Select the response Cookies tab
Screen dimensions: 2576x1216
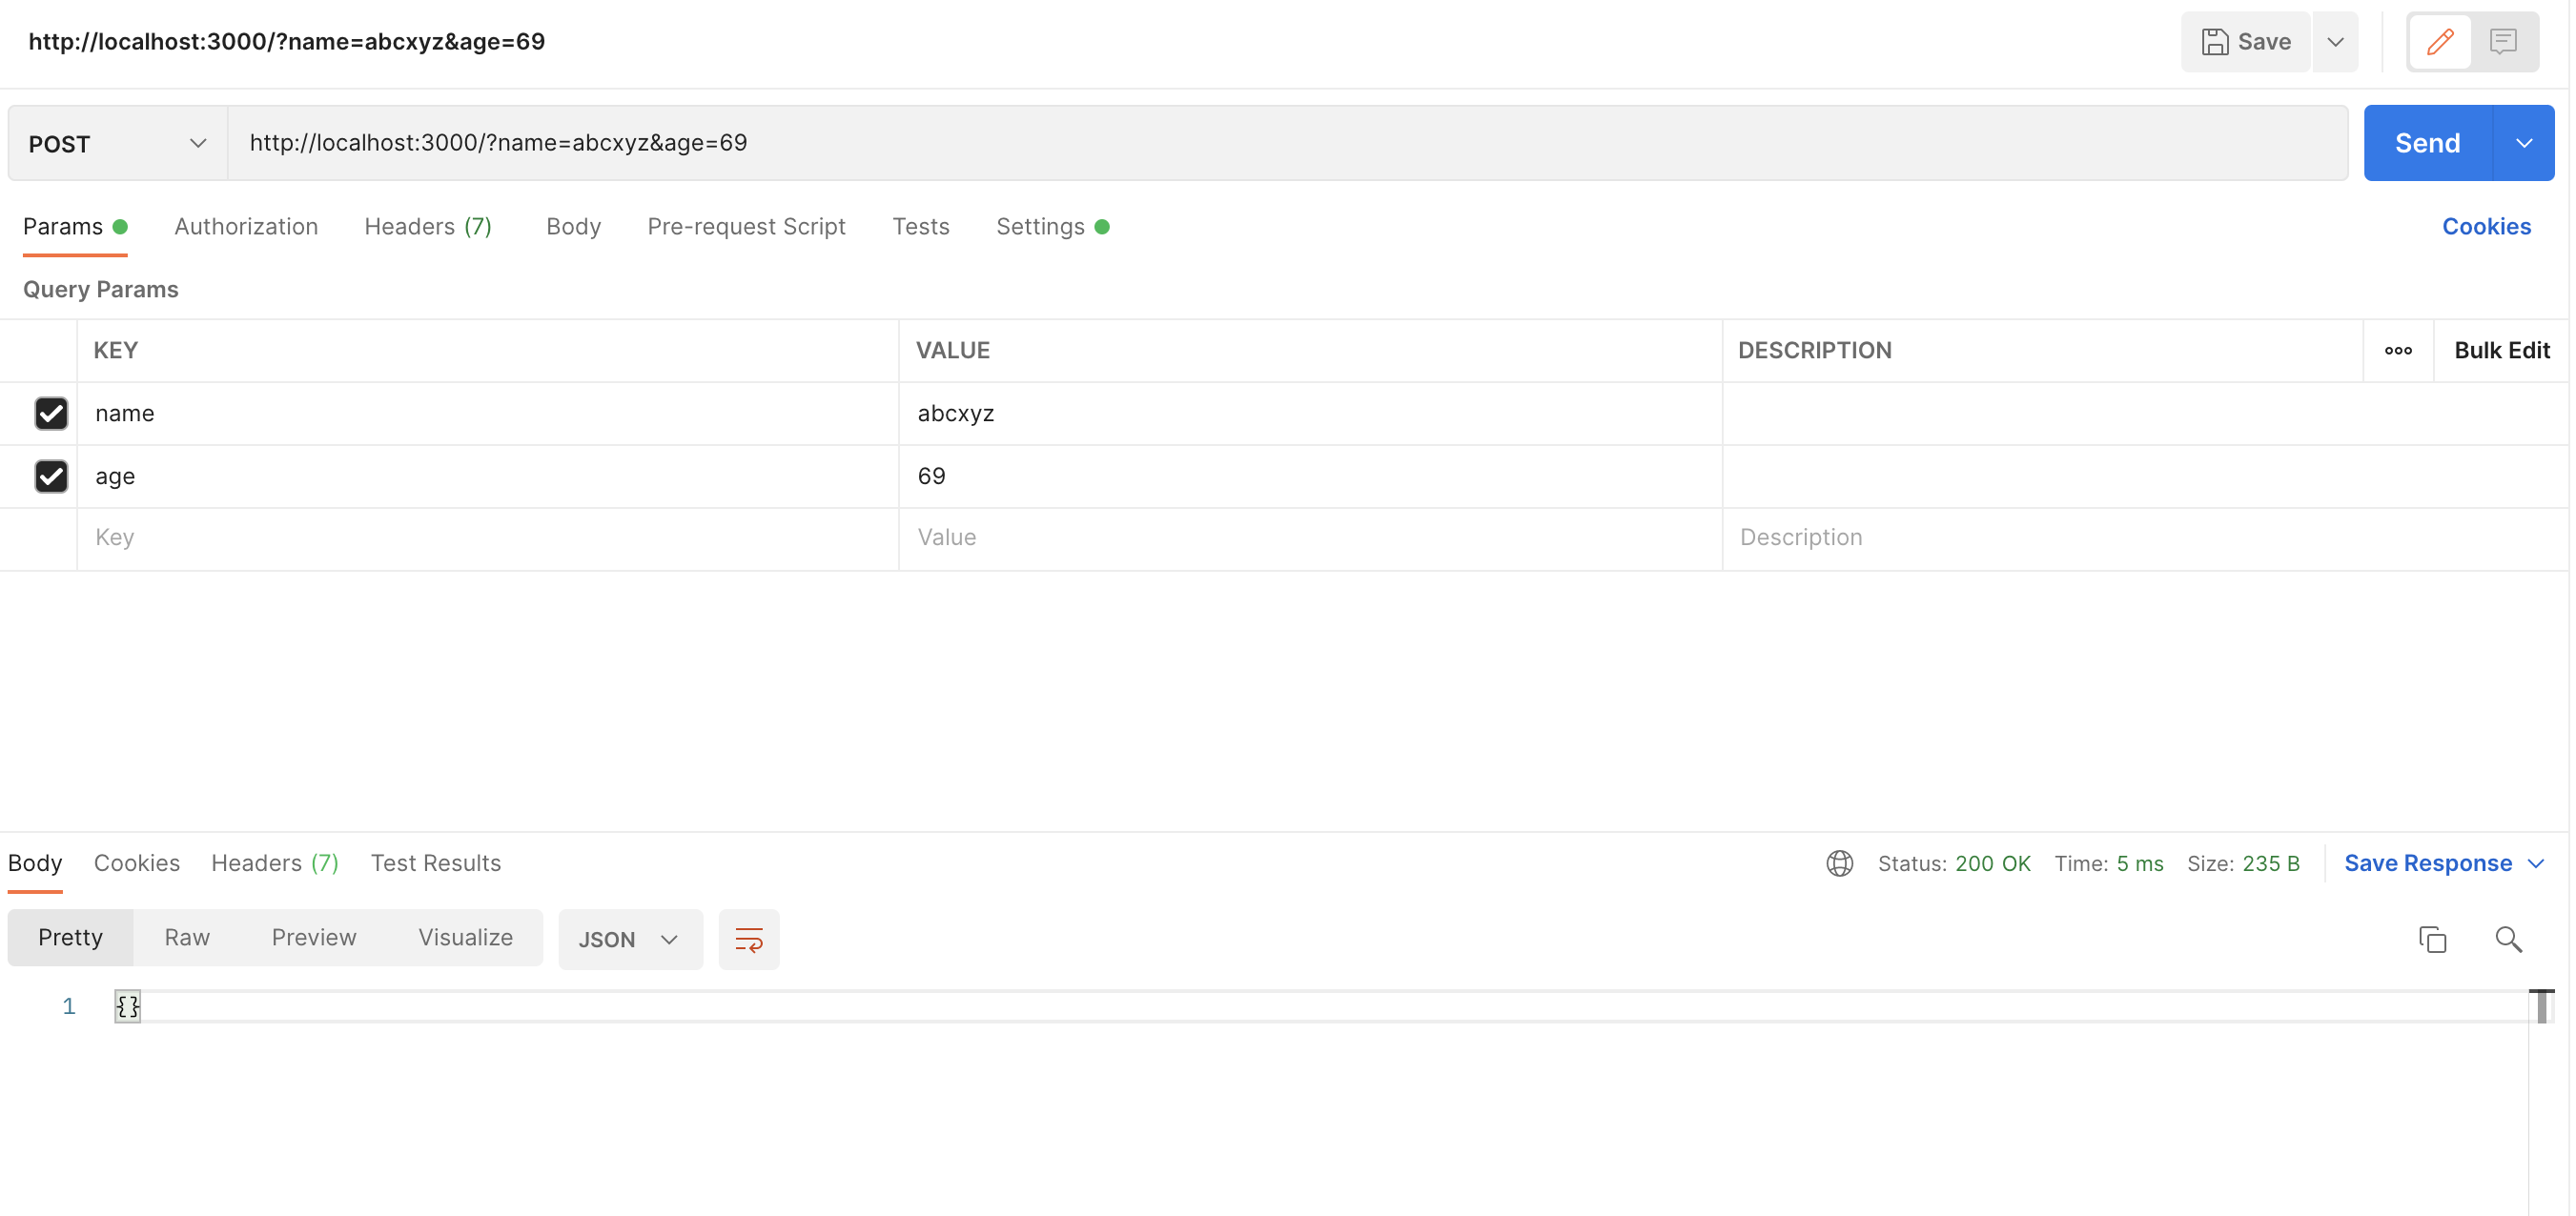coord(137,863)
